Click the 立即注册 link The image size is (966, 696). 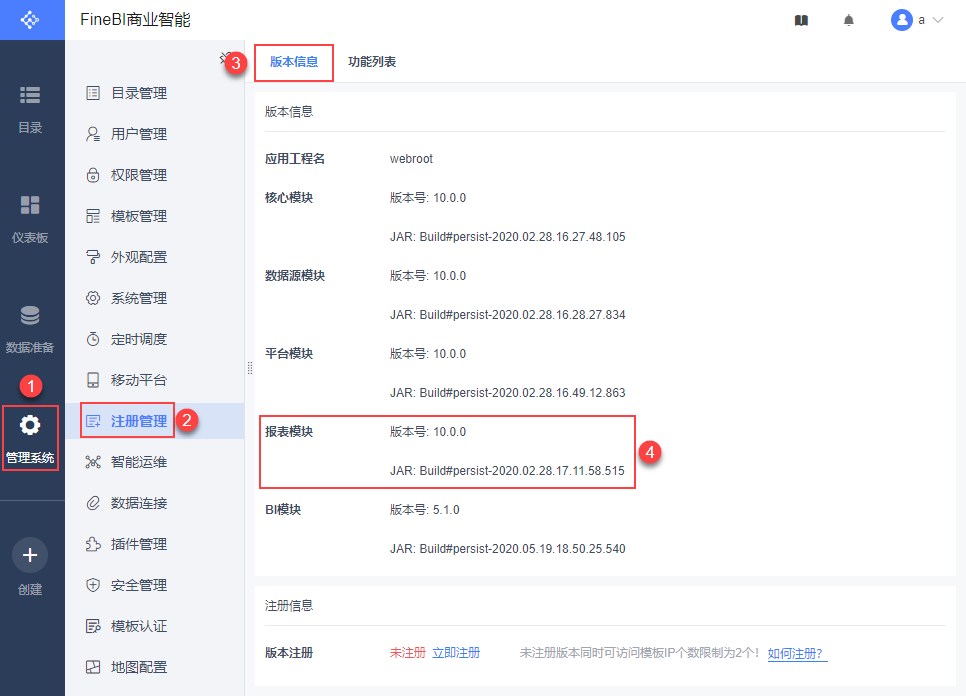pos(456,653)
